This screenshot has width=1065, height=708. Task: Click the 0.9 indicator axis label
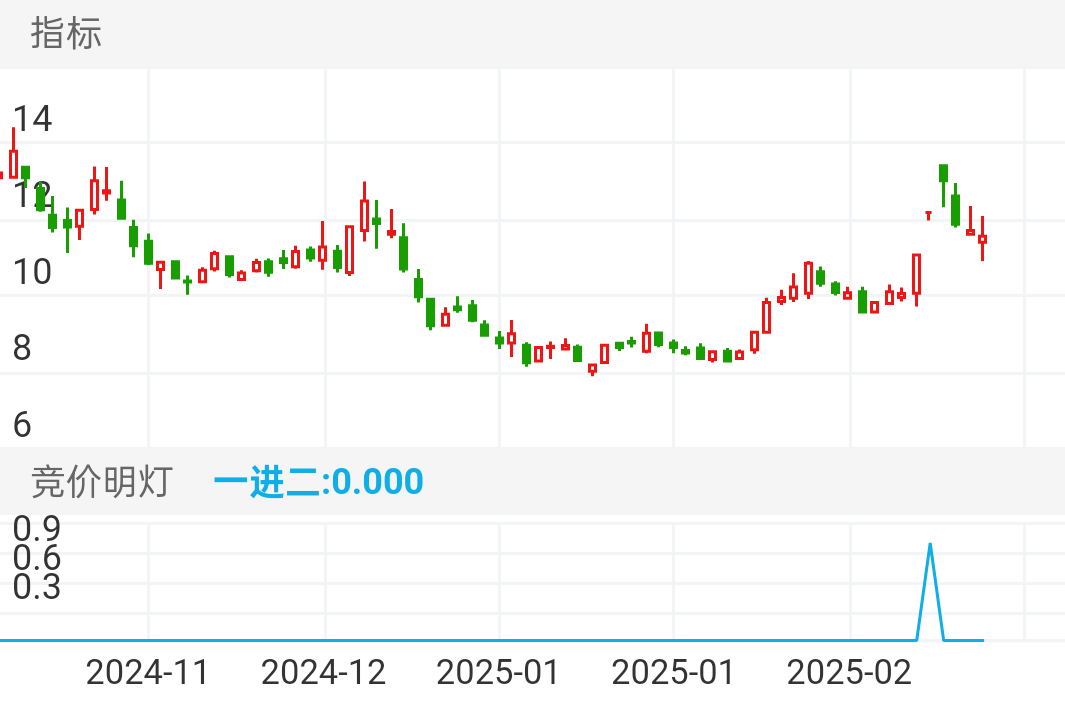coord(37,528)
